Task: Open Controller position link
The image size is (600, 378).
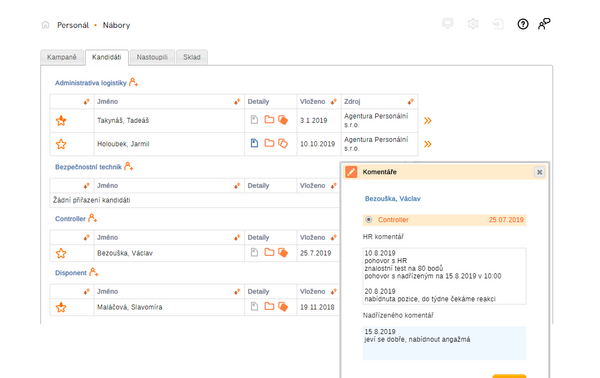Action: (x=70, y=219)
